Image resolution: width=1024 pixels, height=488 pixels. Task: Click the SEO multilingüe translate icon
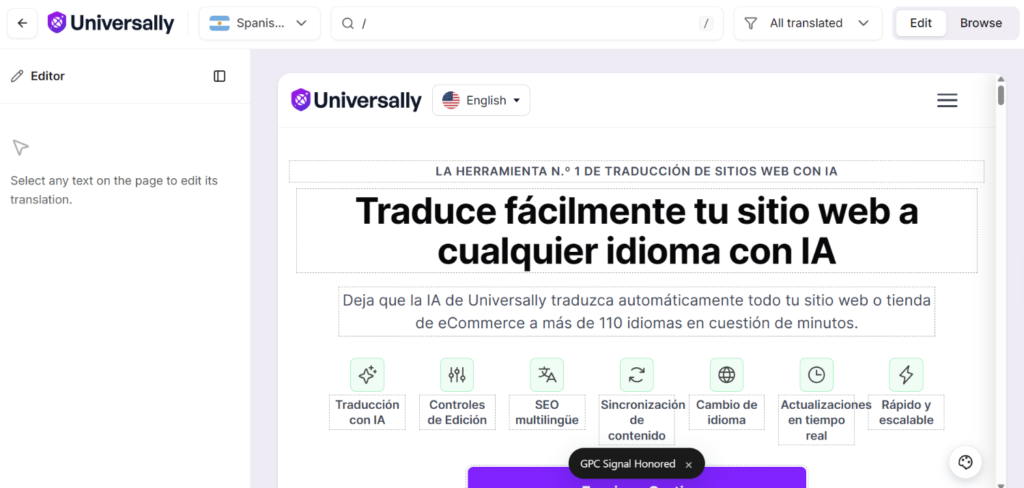(547, 375)
